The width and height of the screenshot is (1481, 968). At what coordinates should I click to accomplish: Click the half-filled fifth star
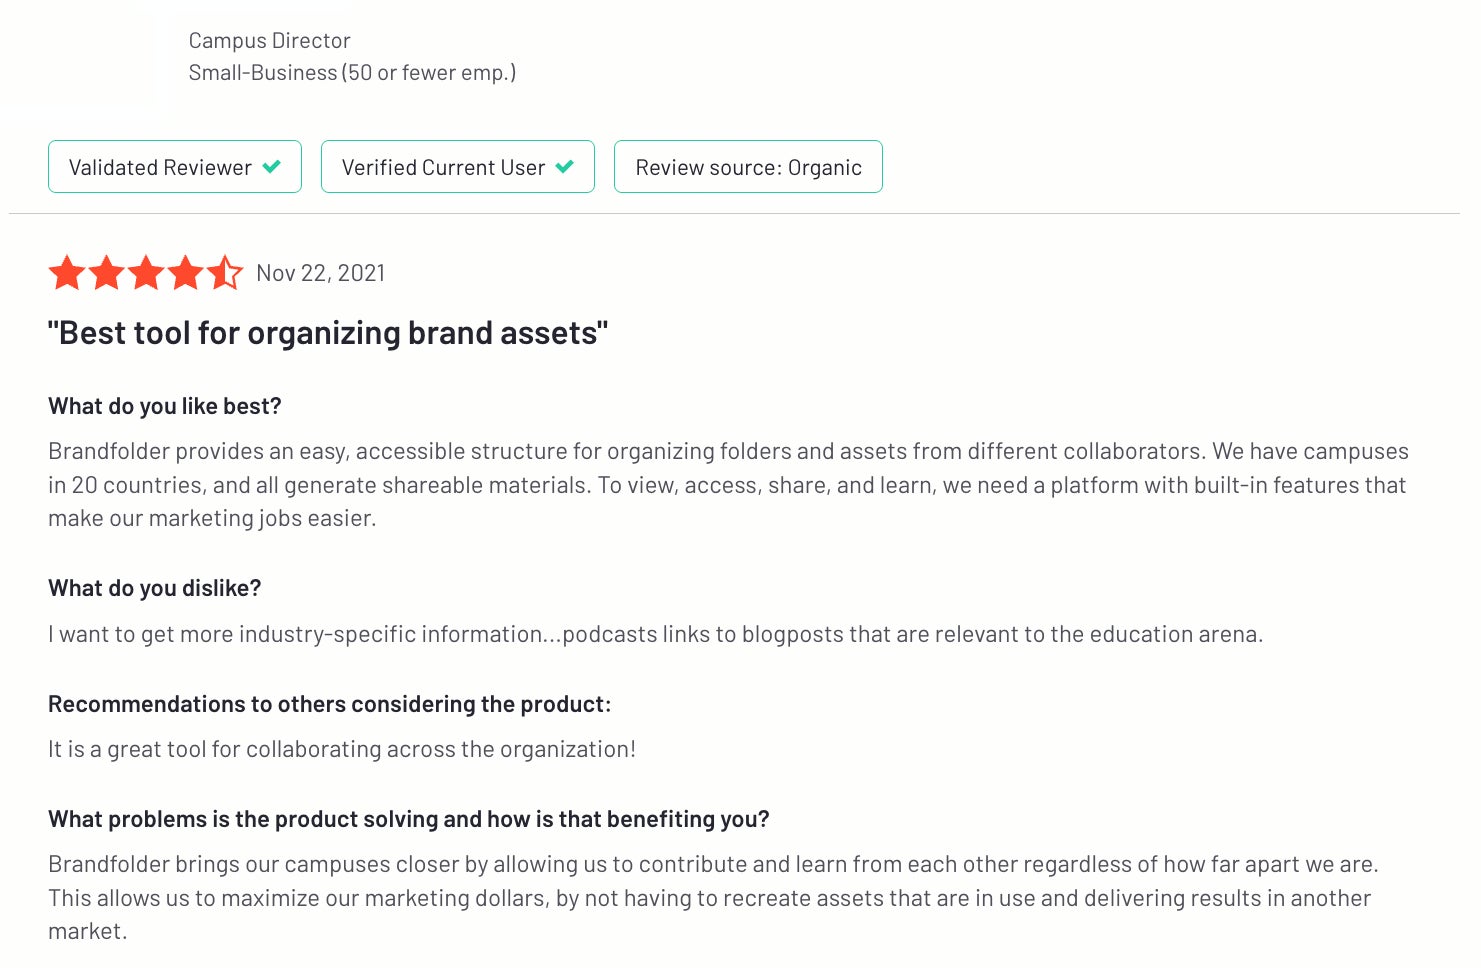225,273
